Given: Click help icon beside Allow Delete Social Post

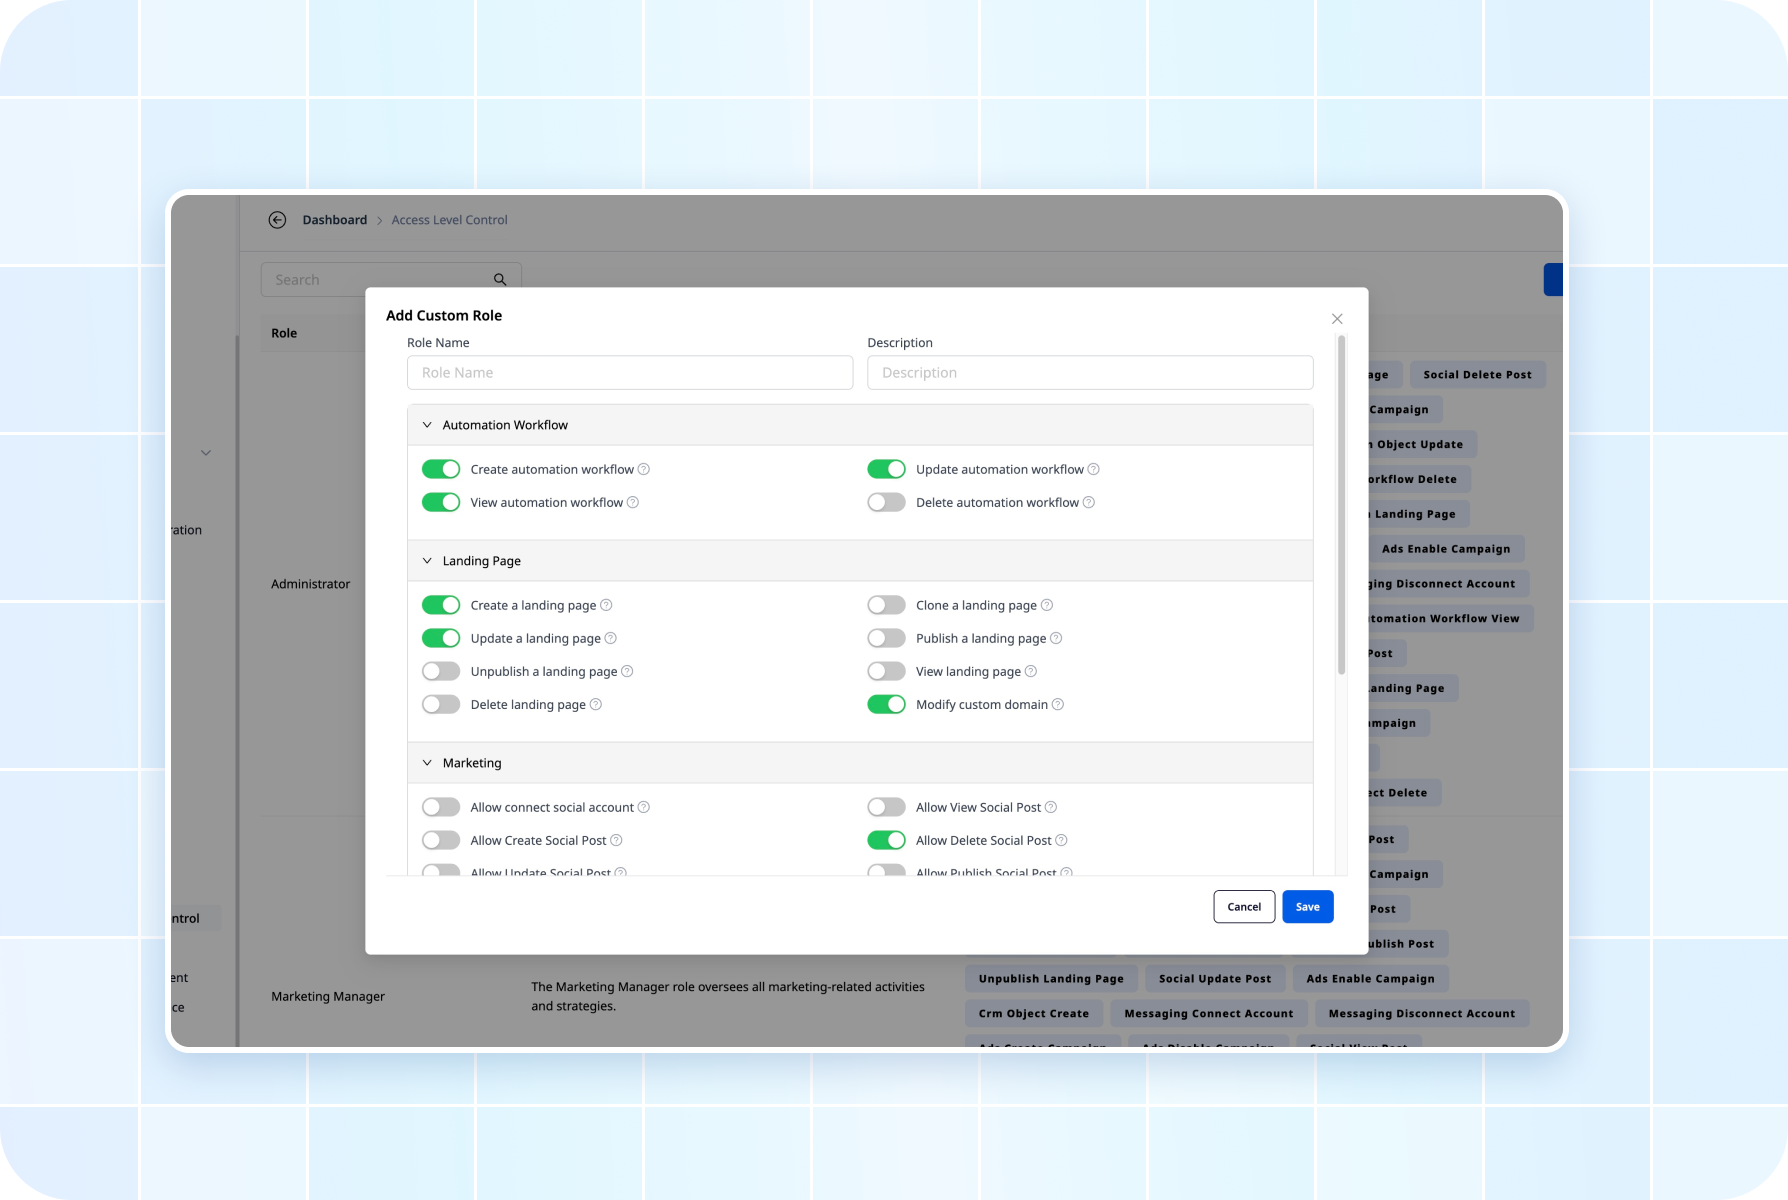Looking at the screenshot, I should (1061, 841).
